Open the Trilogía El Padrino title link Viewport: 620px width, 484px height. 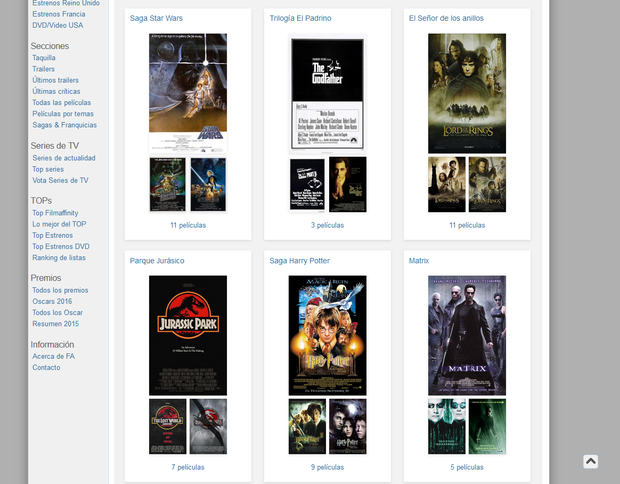tap(300, 18)
